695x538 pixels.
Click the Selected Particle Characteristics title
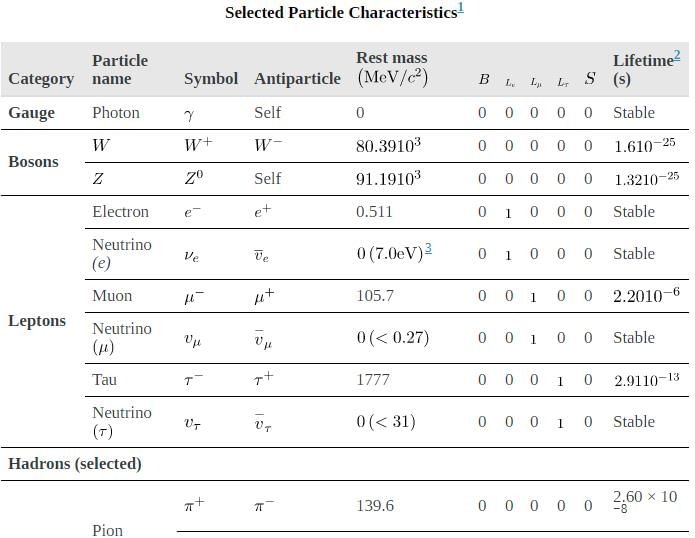(341, 13)
